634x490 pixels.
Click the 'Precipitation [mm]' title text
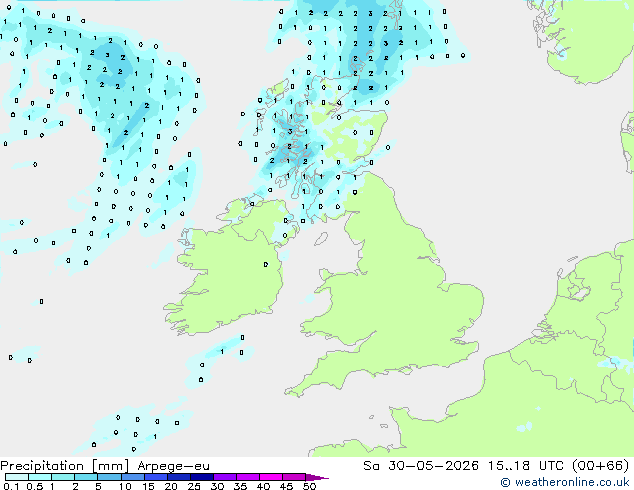pyautogui.click(x=64, y=466)
